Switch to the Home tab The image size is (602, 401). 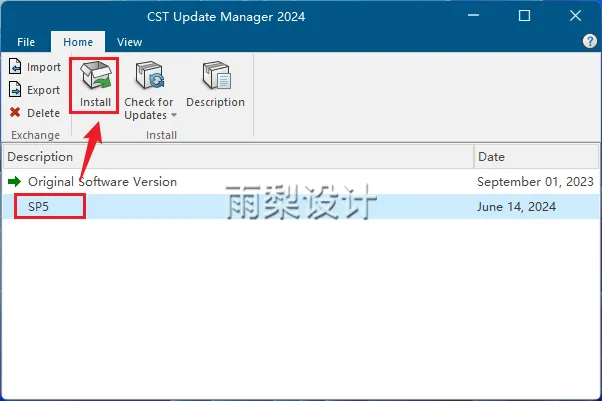pos(78,42)
